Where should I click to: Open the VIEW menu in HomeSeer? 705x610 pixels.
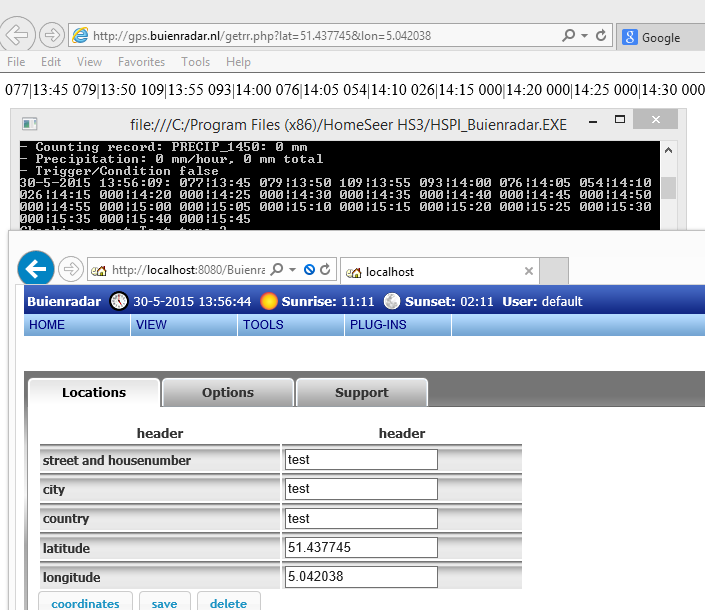tap(184, 325)
